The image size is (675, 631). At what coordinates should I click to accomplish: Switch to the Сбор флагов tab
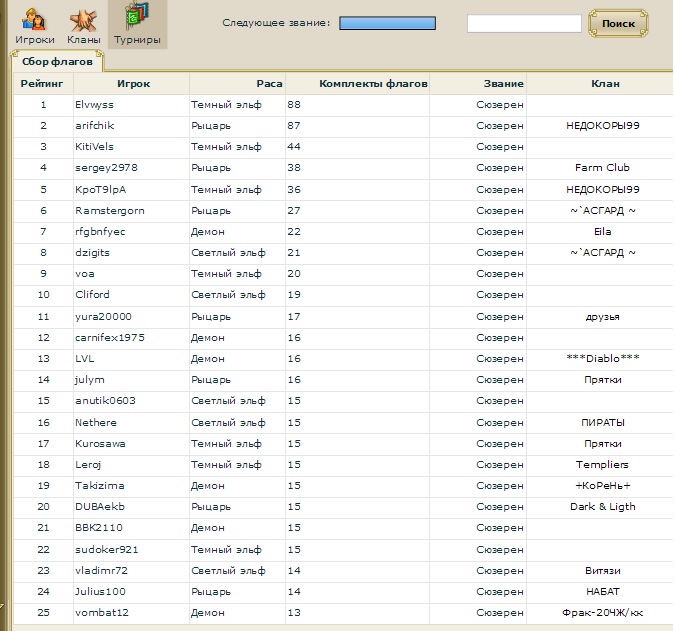58,62
